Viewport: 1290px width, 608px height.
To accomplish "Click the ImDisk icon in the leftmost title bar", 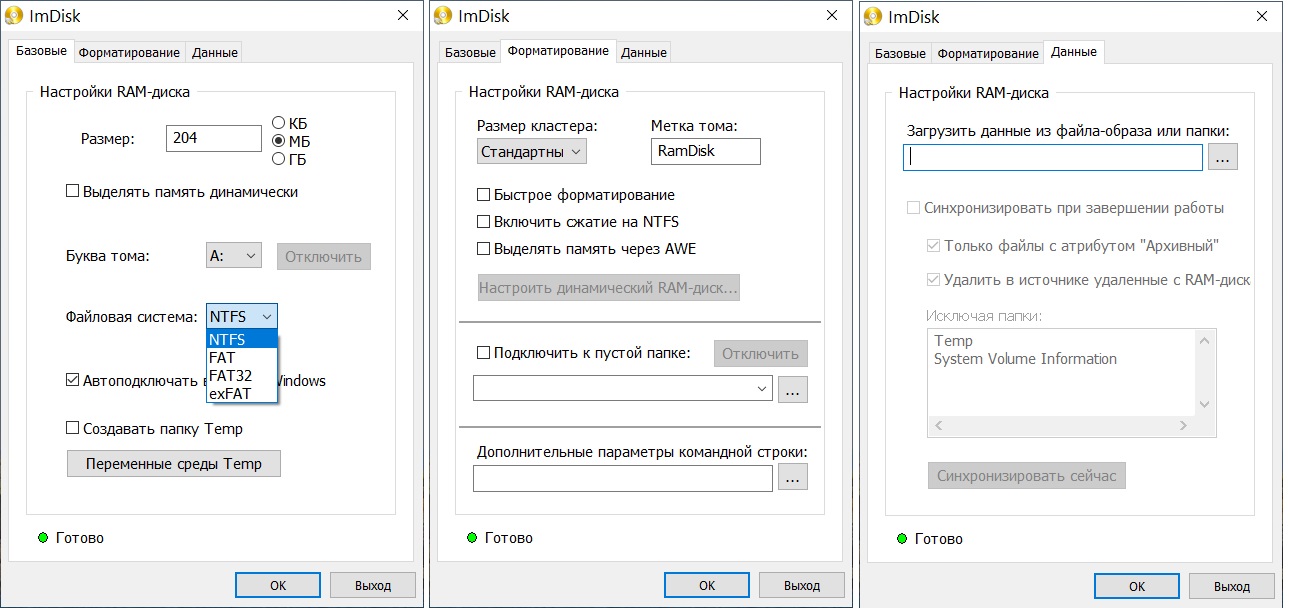I will click(x=15, y=16).
